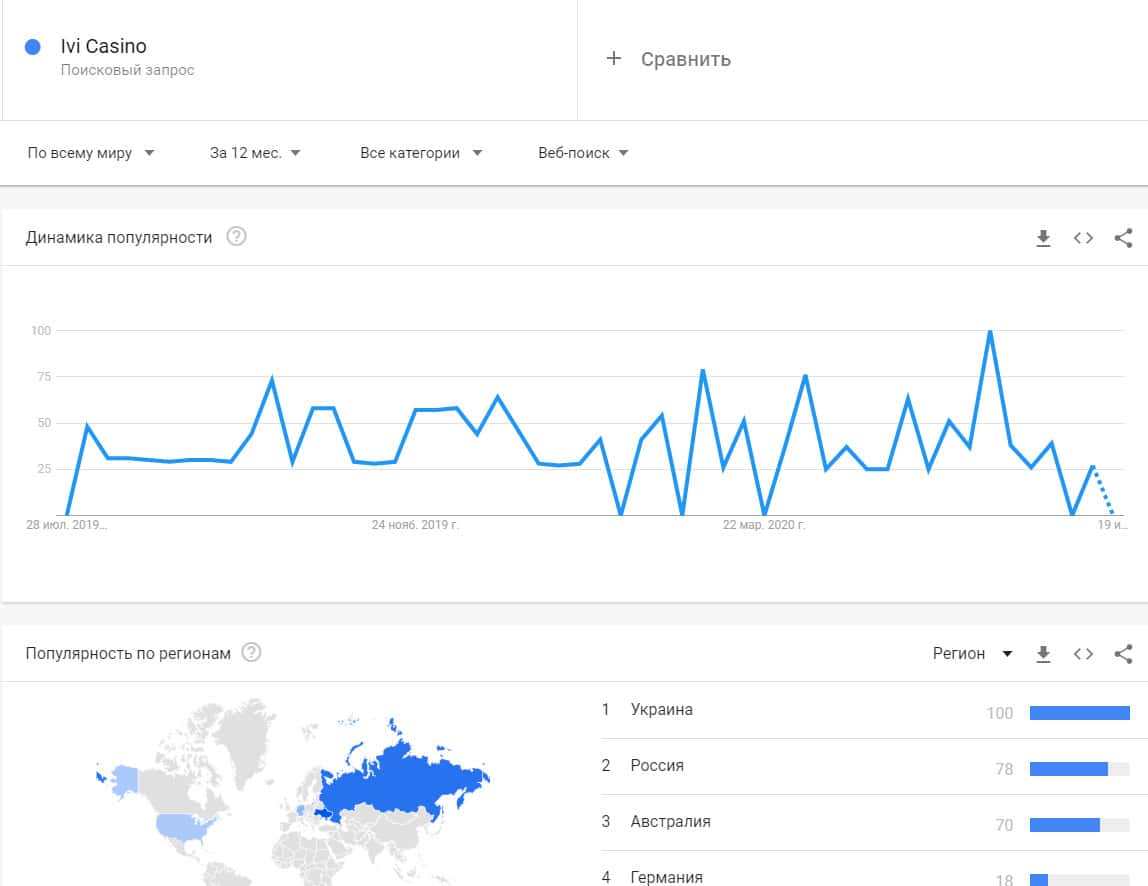The height and width of the screenshot is (886, 1148).
Task: Download the interest over time chart data
Action: [1043, 238]
